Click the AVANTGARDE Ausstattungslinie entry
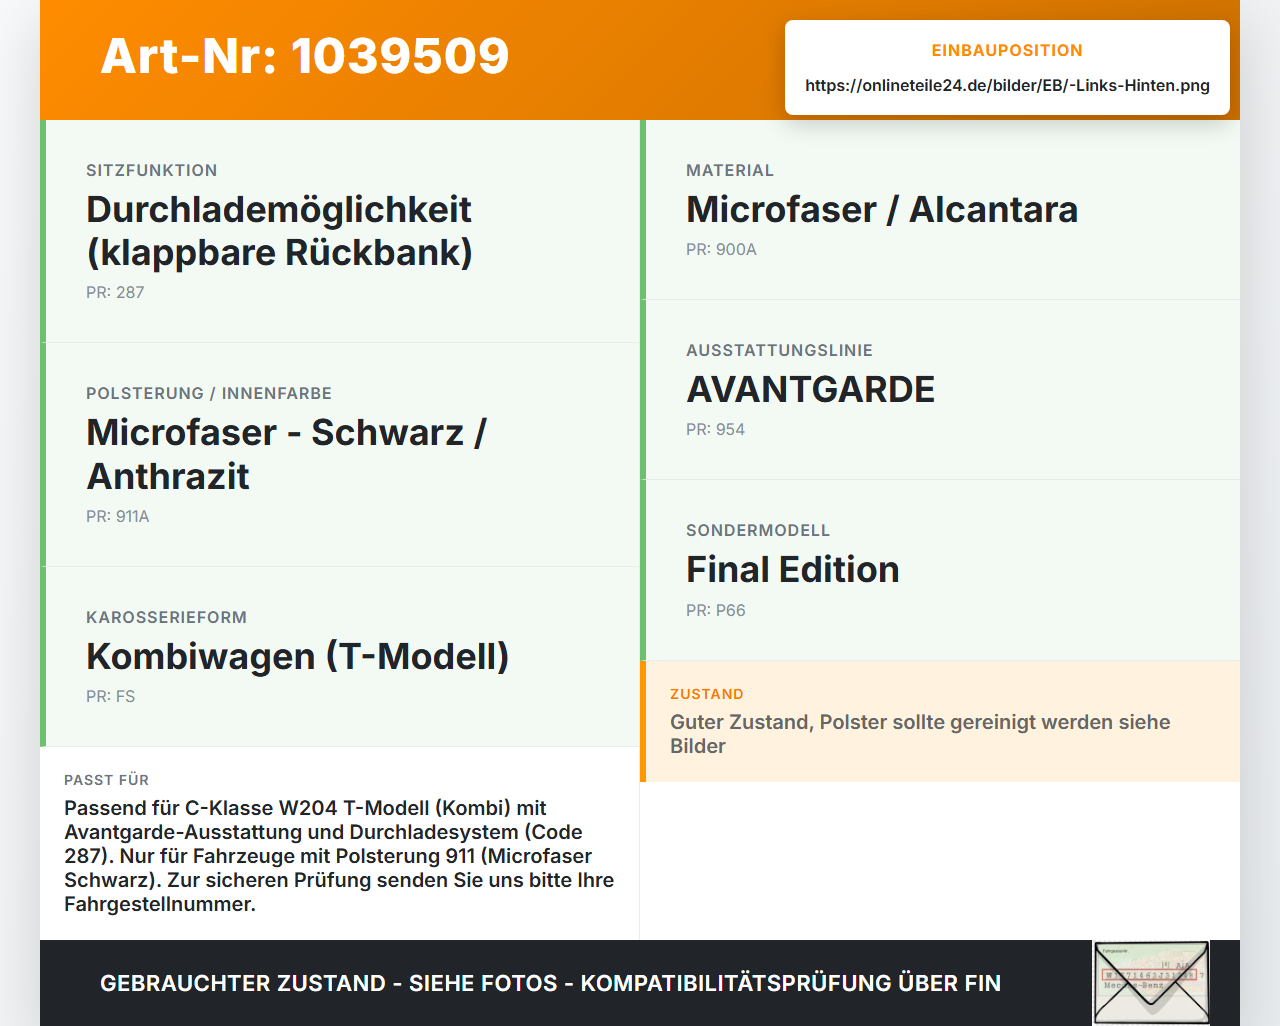The width and height of the screenshot is (1280, 1026). [940, 390]
